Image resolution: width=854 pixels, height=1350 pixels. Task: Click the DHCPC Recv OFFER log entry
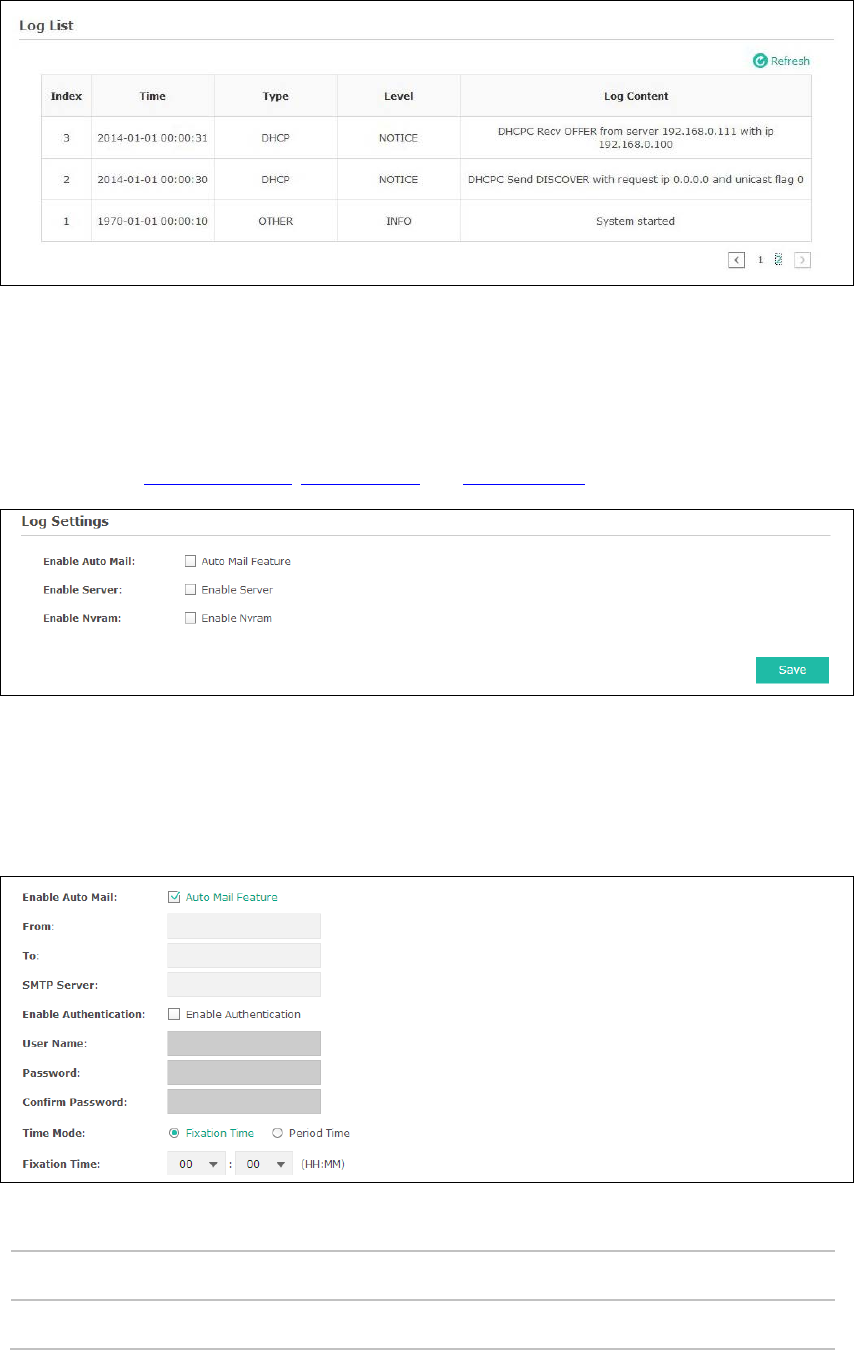coord(636,137)
